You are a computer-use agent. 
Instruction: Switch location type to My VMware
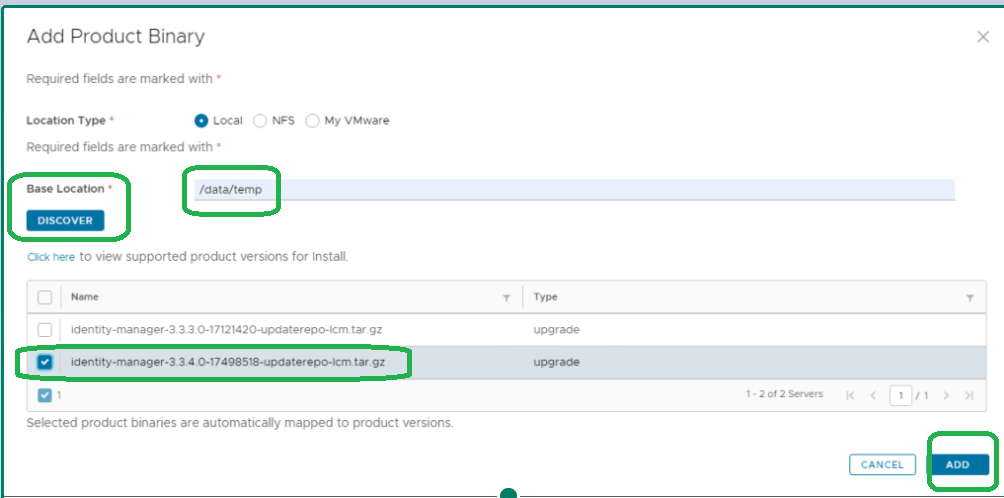(313, 121)
